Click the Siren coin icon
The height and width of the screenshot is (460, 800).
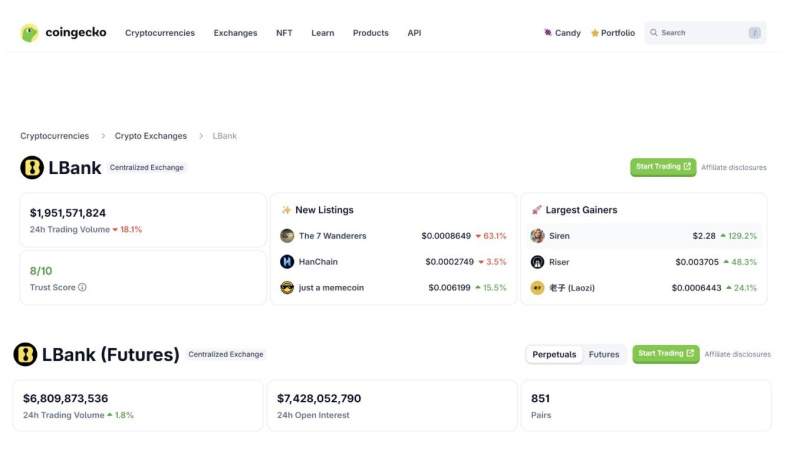pyautogui.click(x=537, y=236)
